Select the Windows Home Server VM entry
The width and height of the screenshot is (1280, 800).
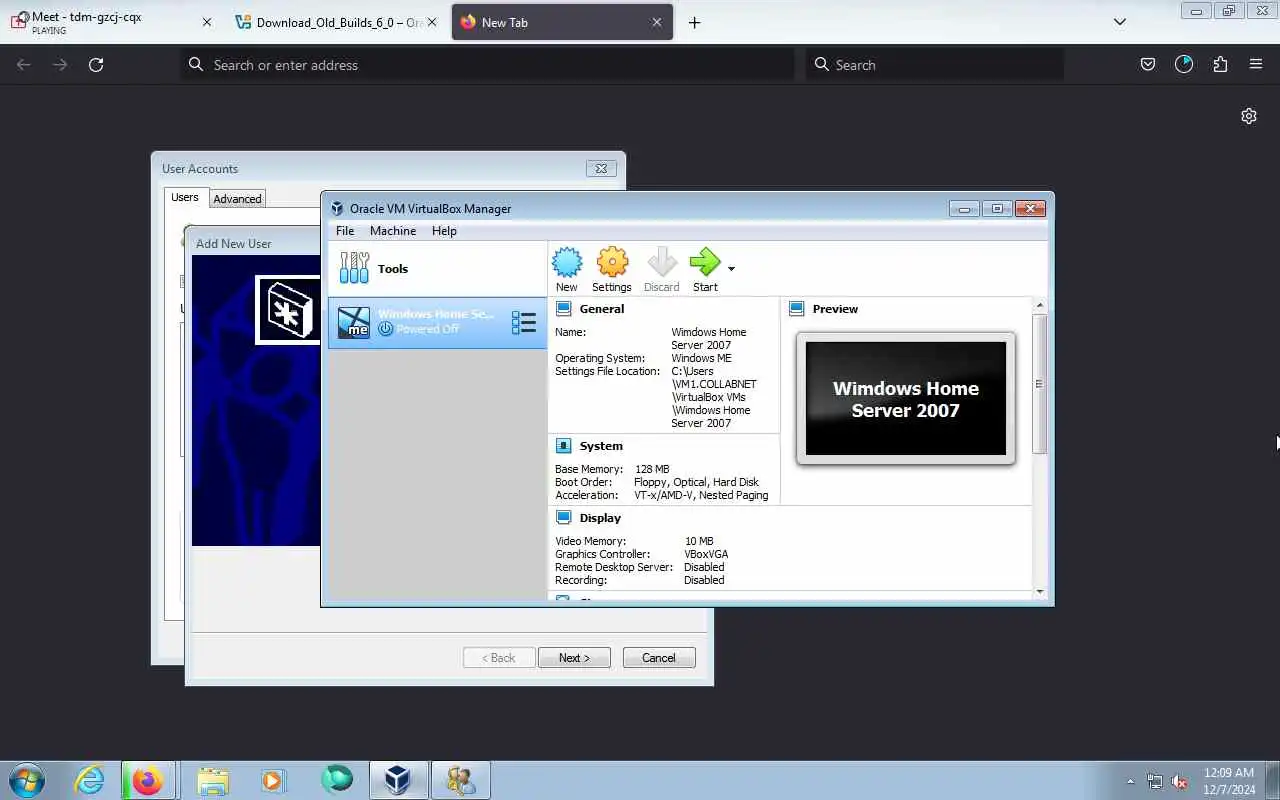437,322
